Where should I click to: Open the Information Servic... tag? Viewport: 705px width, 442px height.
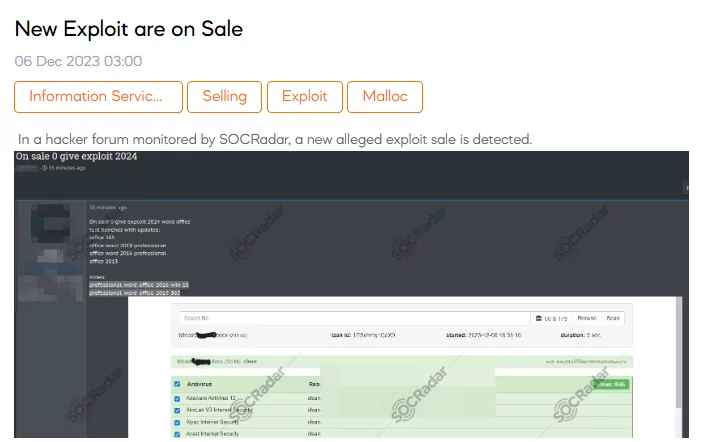[x=98, y=97]
